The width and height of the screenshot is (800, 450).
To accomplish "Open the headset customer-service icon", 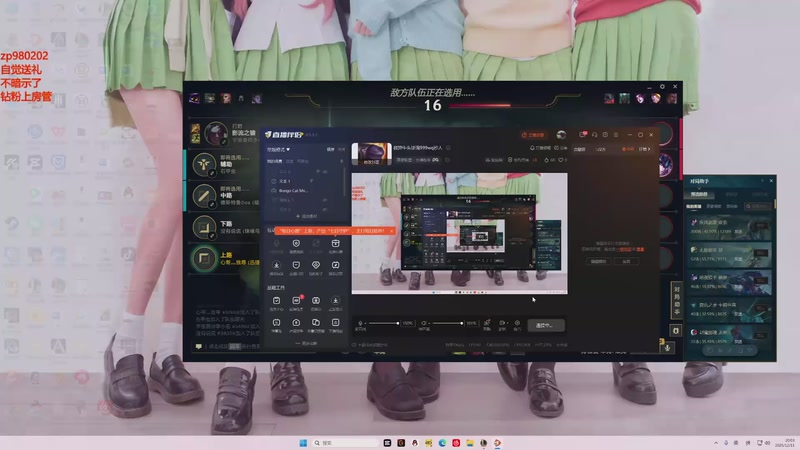I will (x=594, y=135).
